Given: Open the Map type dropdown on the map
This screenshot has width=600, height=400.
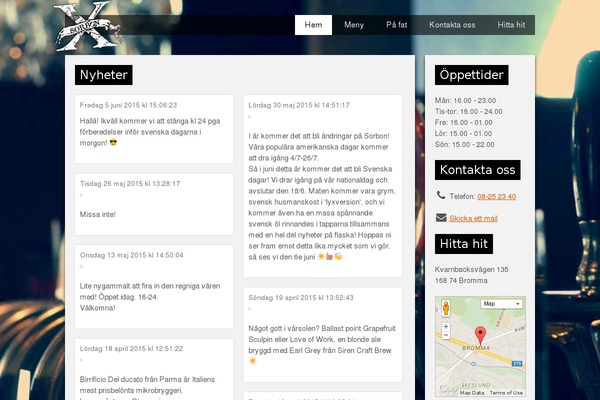Looking at the screenshot, I should click(501, 304).
